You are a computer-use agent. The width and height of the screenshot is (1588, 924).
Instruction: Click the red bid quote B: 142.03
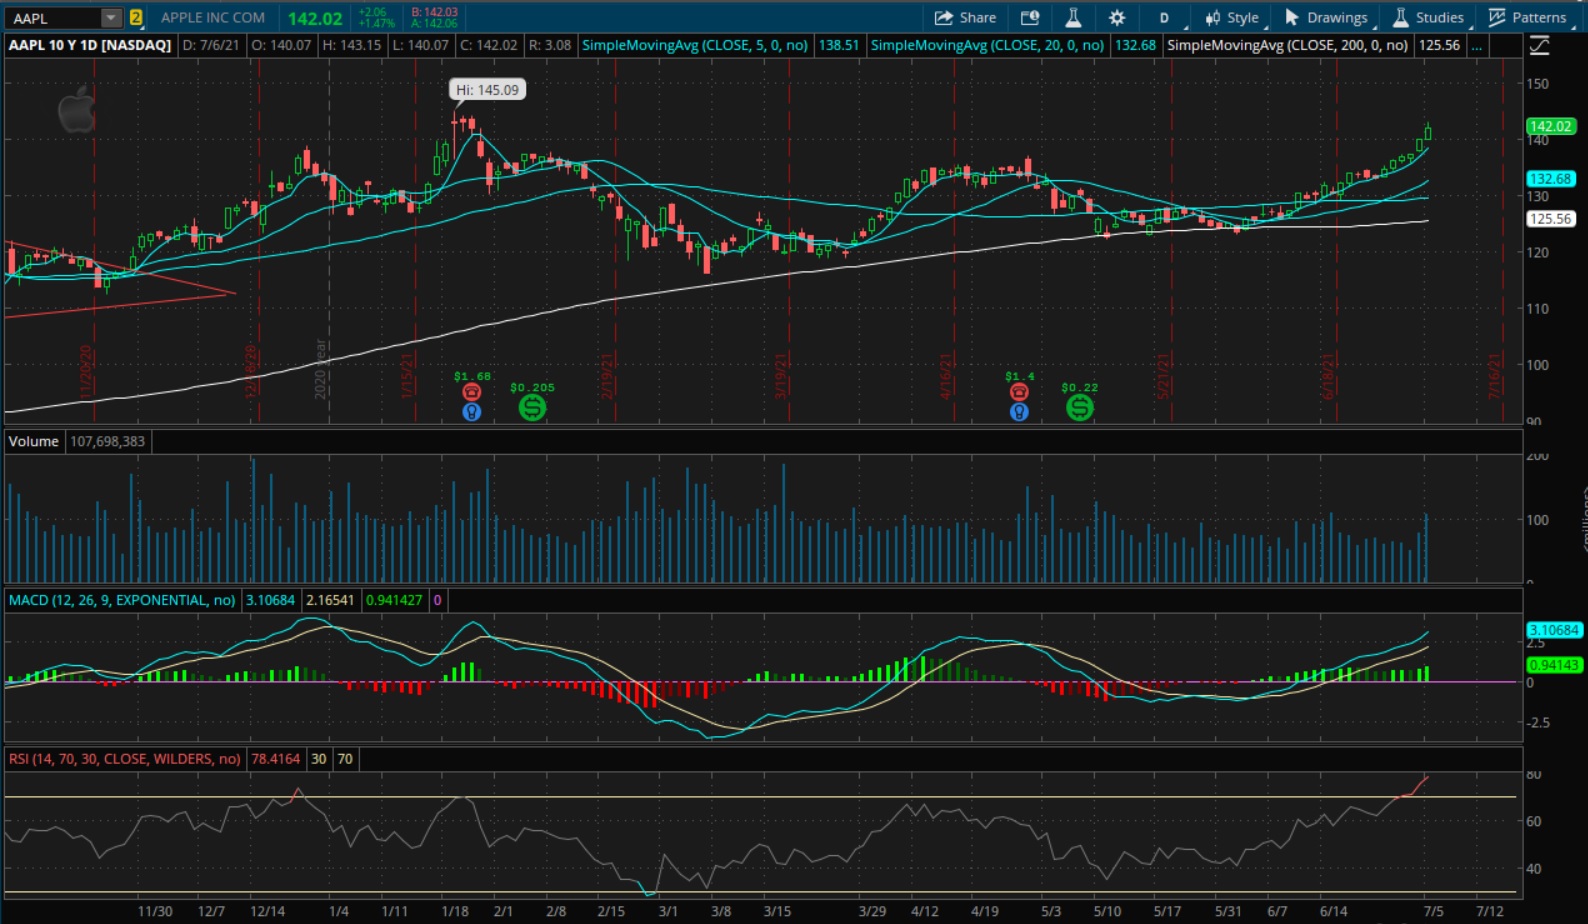click(434, 12)
